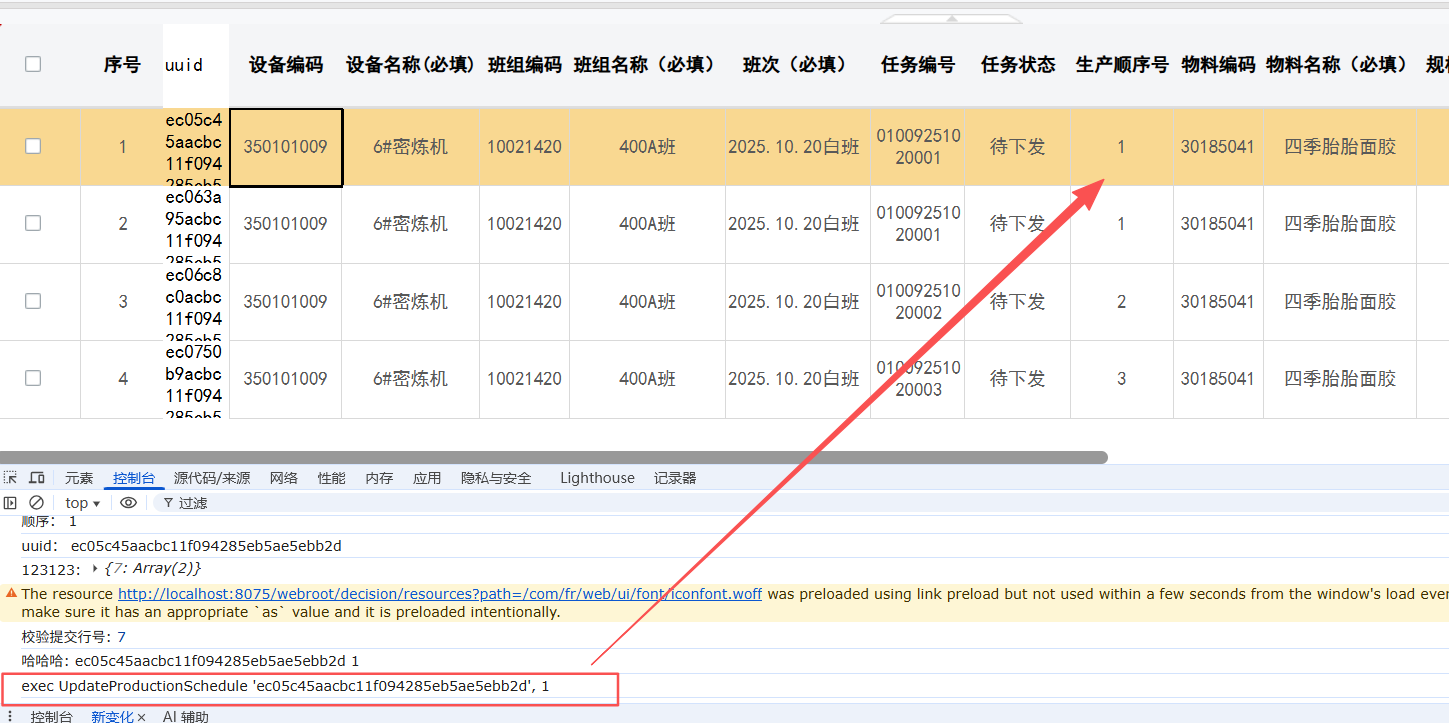Viewport: 1449px width, 723px height.
Task: Activate the inspect element picker icon
Action: coord(11,478)
